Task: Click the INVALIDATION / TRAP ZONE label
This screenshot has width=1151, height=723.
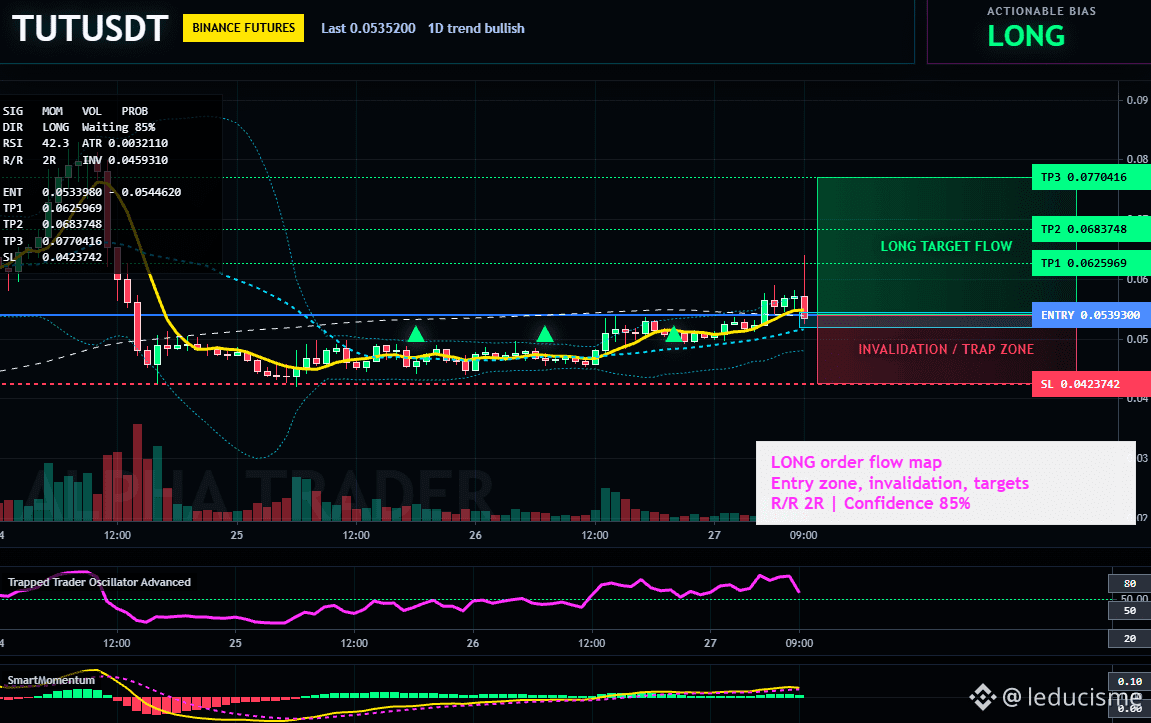Action: pos(945,349)
